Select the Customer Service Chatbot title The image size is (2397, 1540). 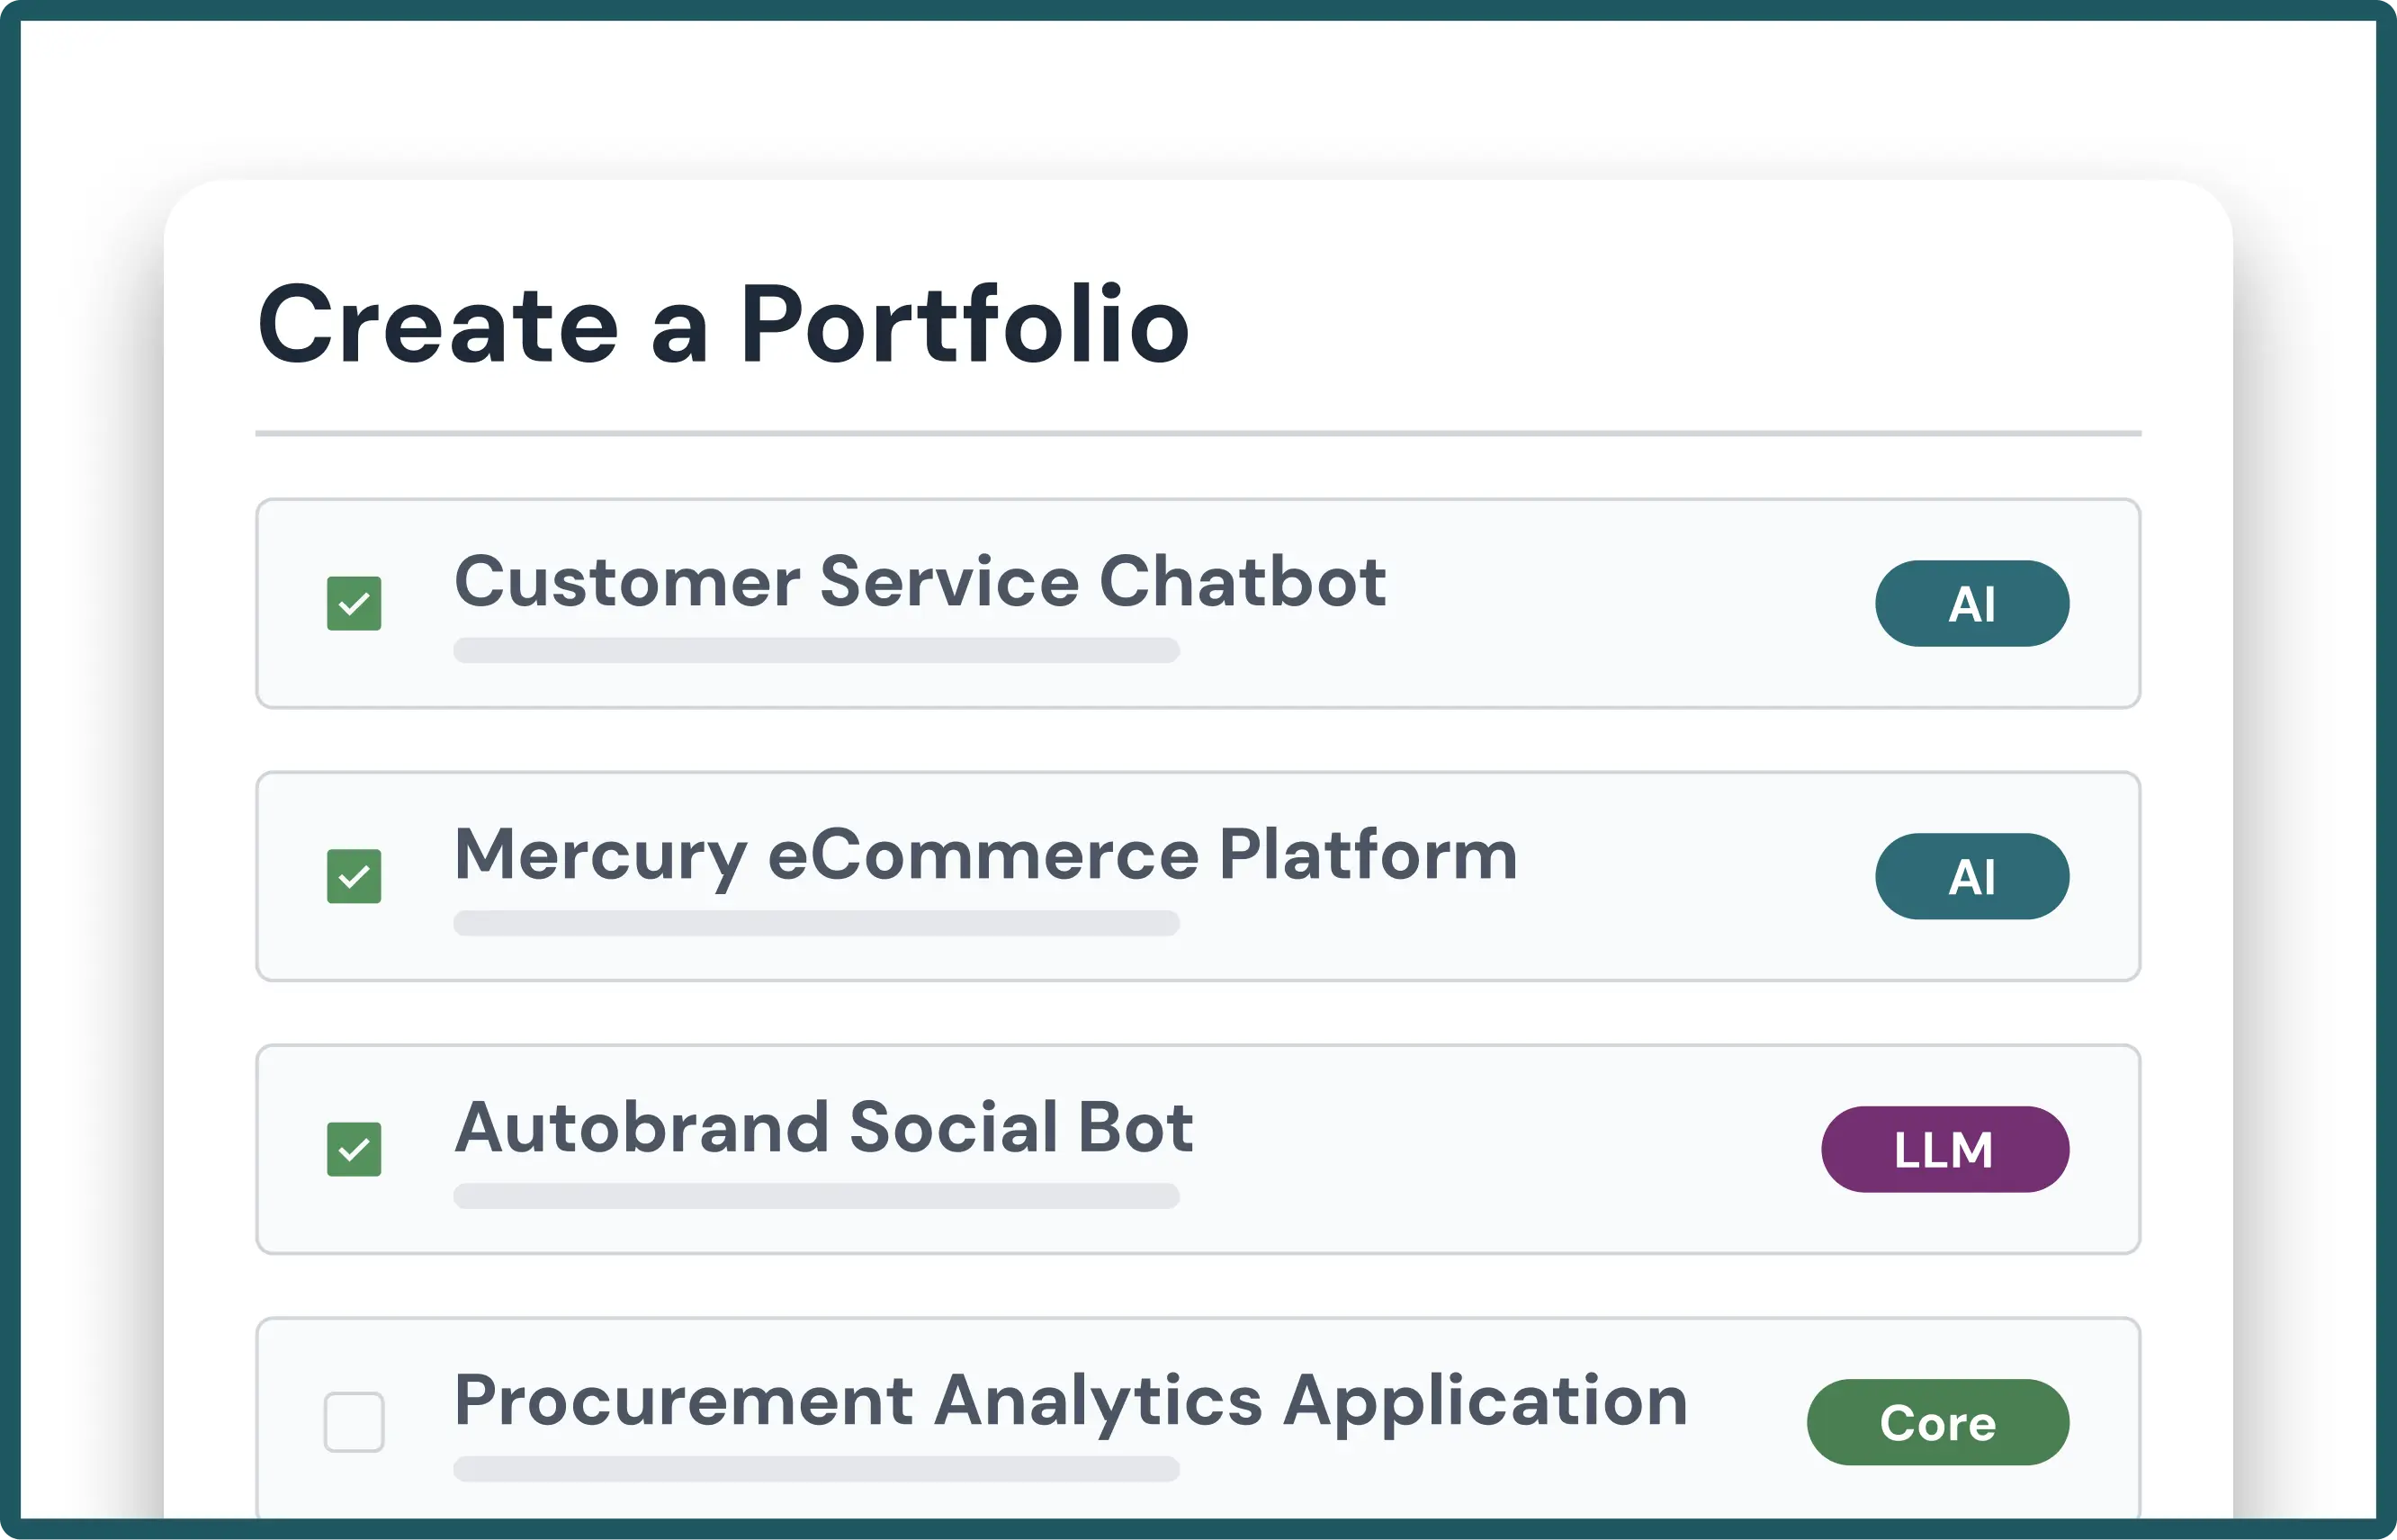pyautogui.click(x=919, y=581)
